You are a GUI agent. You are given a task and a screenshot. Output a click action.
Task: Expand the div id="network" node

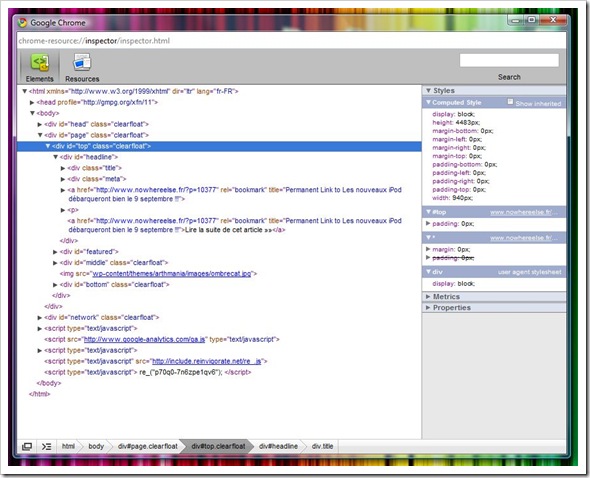click(x=40, y=317)
